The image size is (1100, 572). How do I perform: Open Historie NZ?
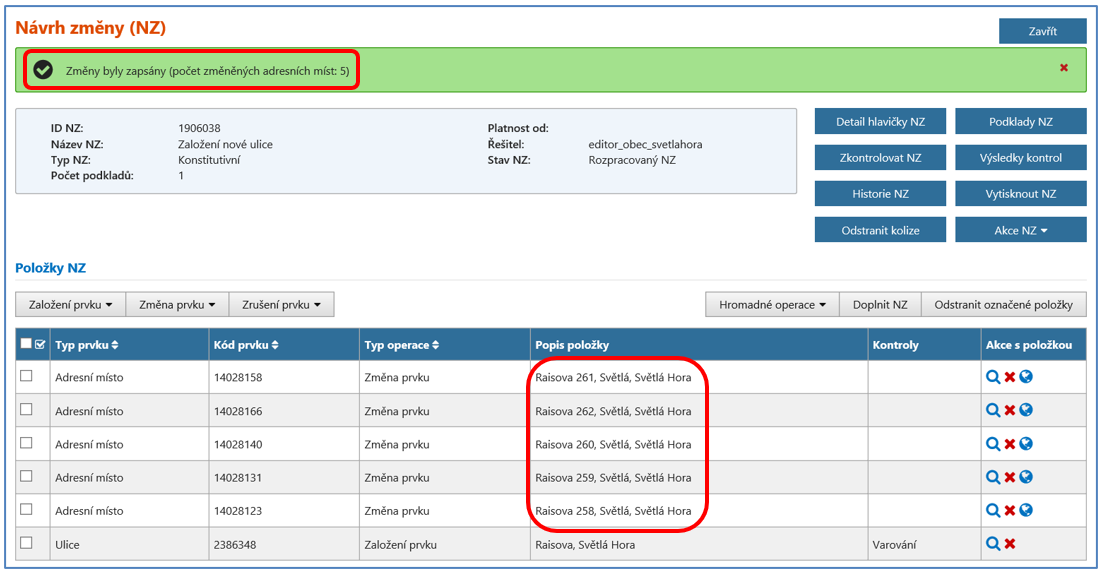pyautogui.click(x=880, y=194)
